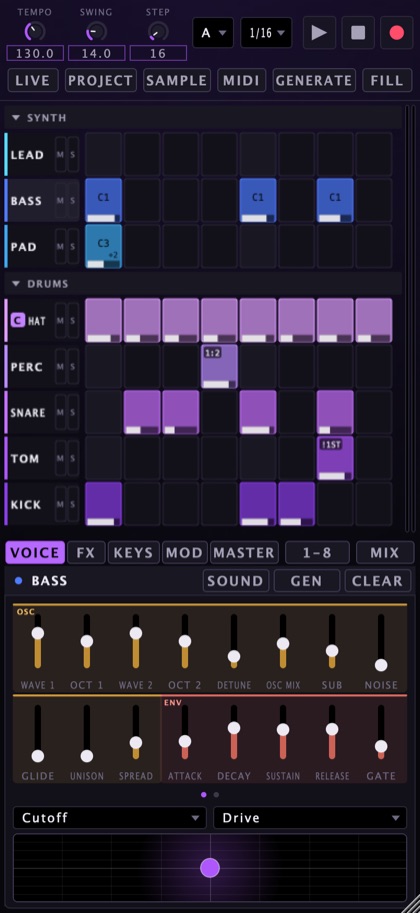Screen dimensions: 420x913
Task: Open the MIX view
Action: click(x=385, y=553)
